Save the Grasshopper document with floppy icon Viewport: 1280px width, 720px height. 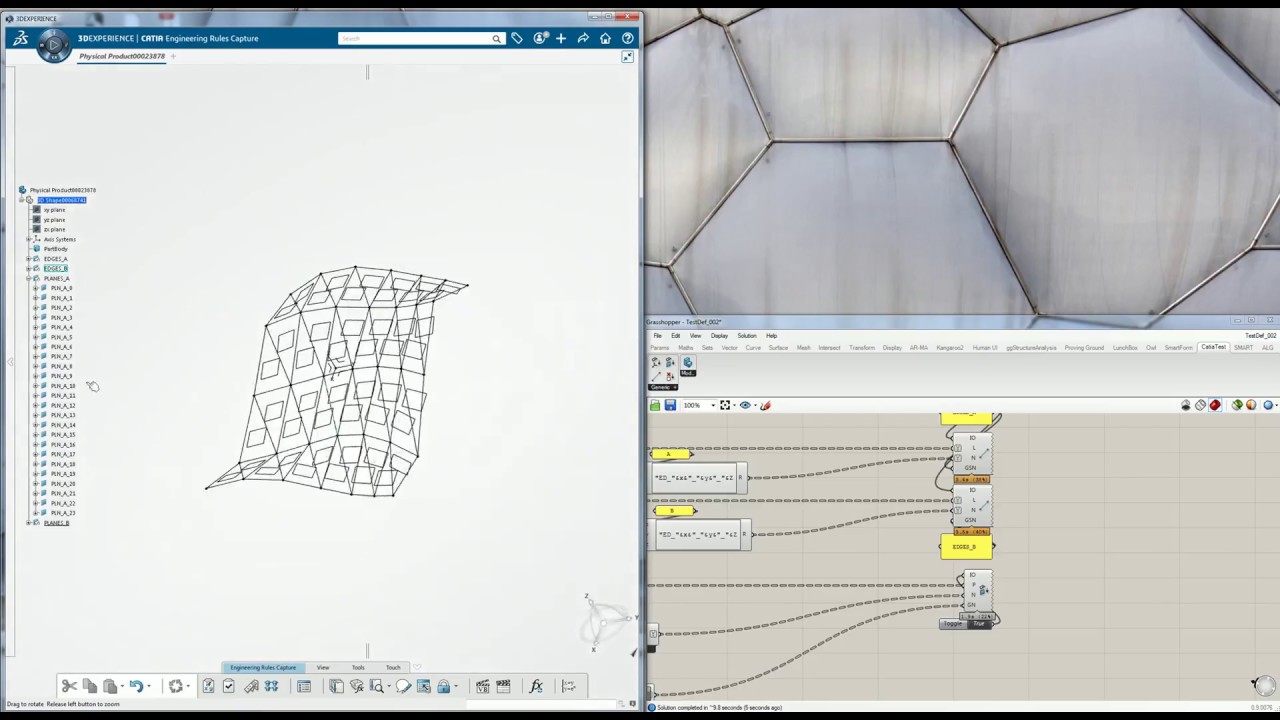click(x=670, y=405)
